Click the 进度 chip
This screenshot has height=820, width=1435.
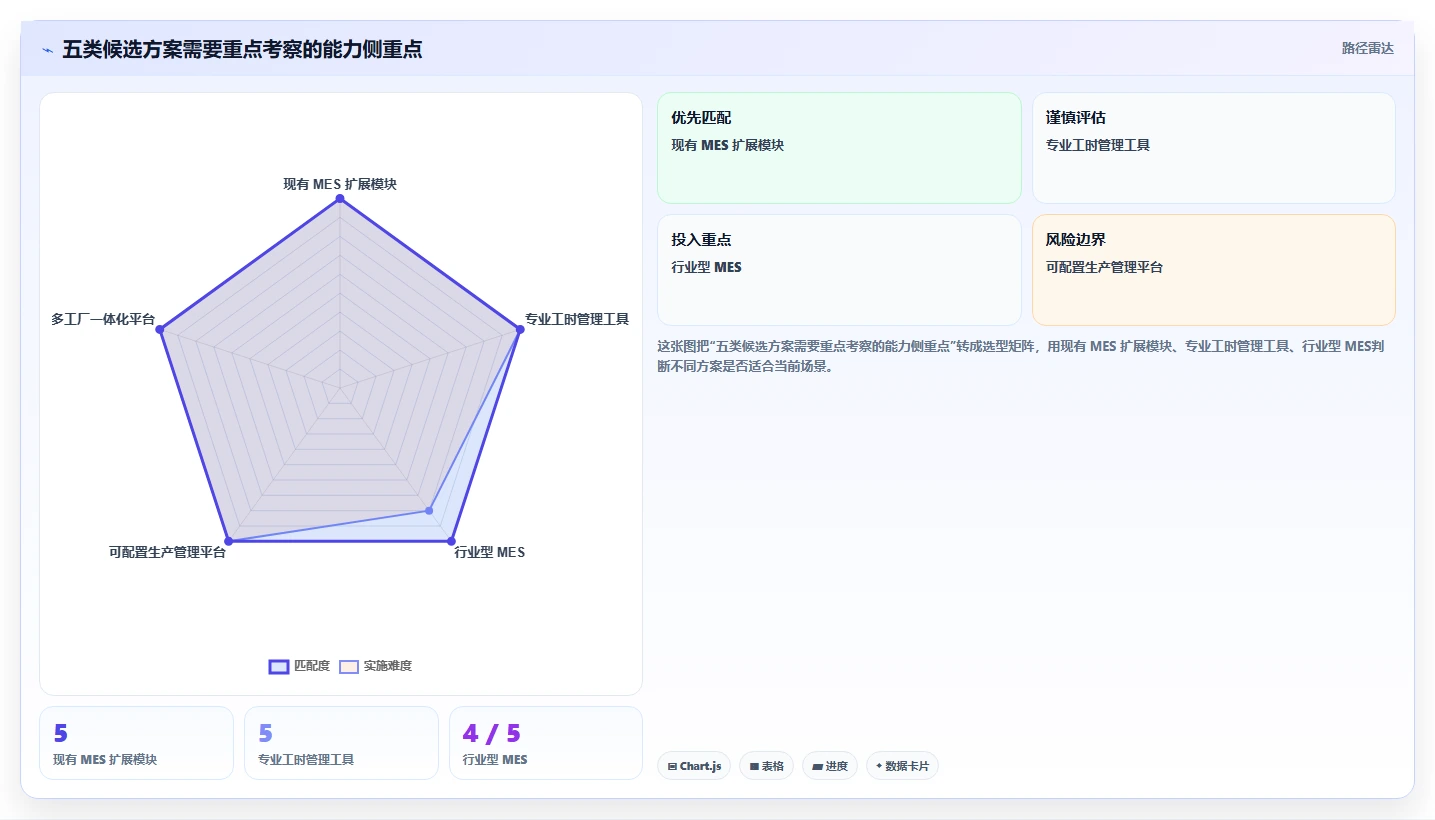point(830,766)
